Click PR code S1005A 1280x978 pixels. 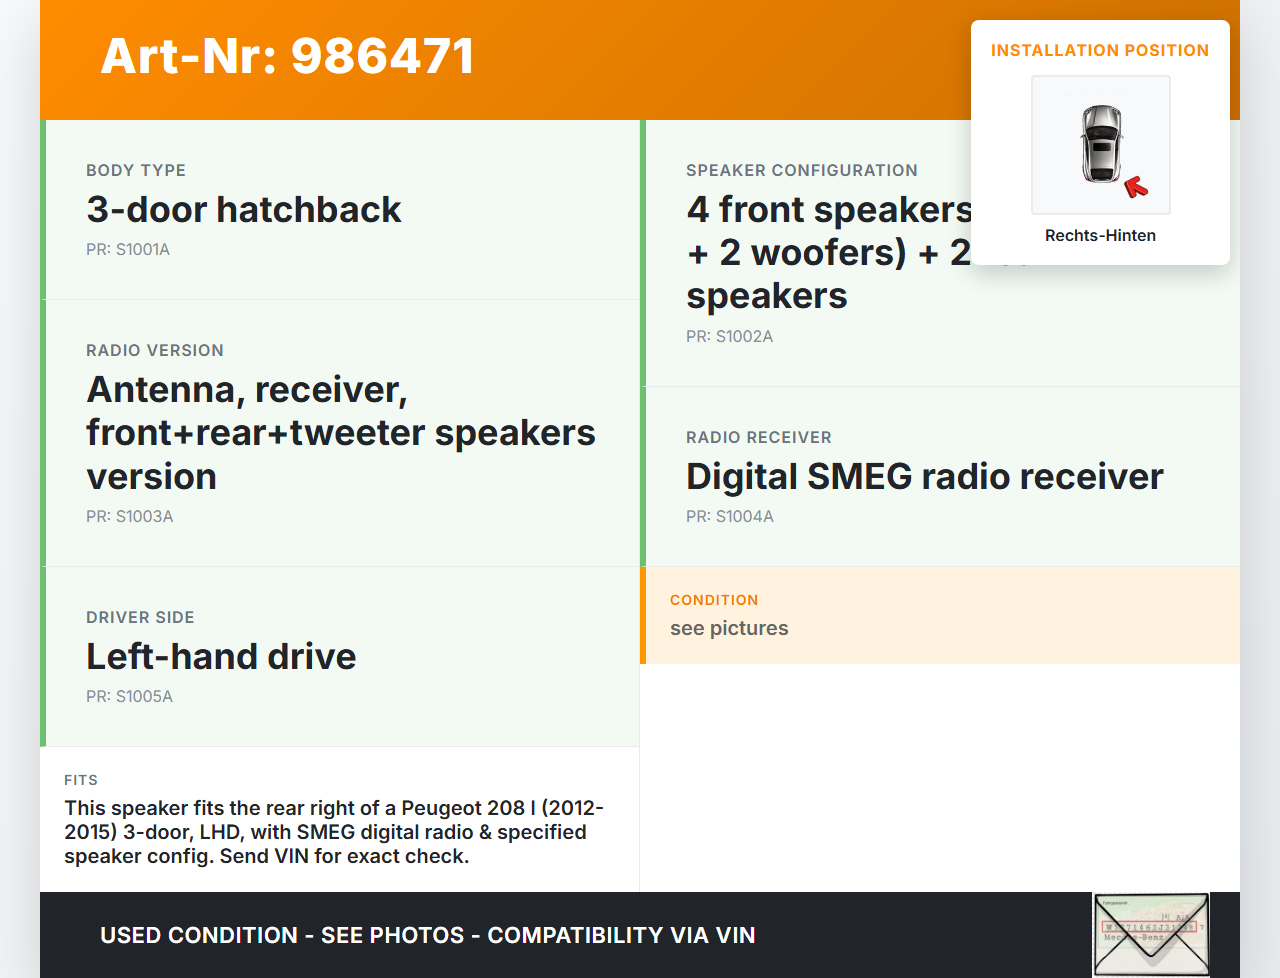click(129, 697)
